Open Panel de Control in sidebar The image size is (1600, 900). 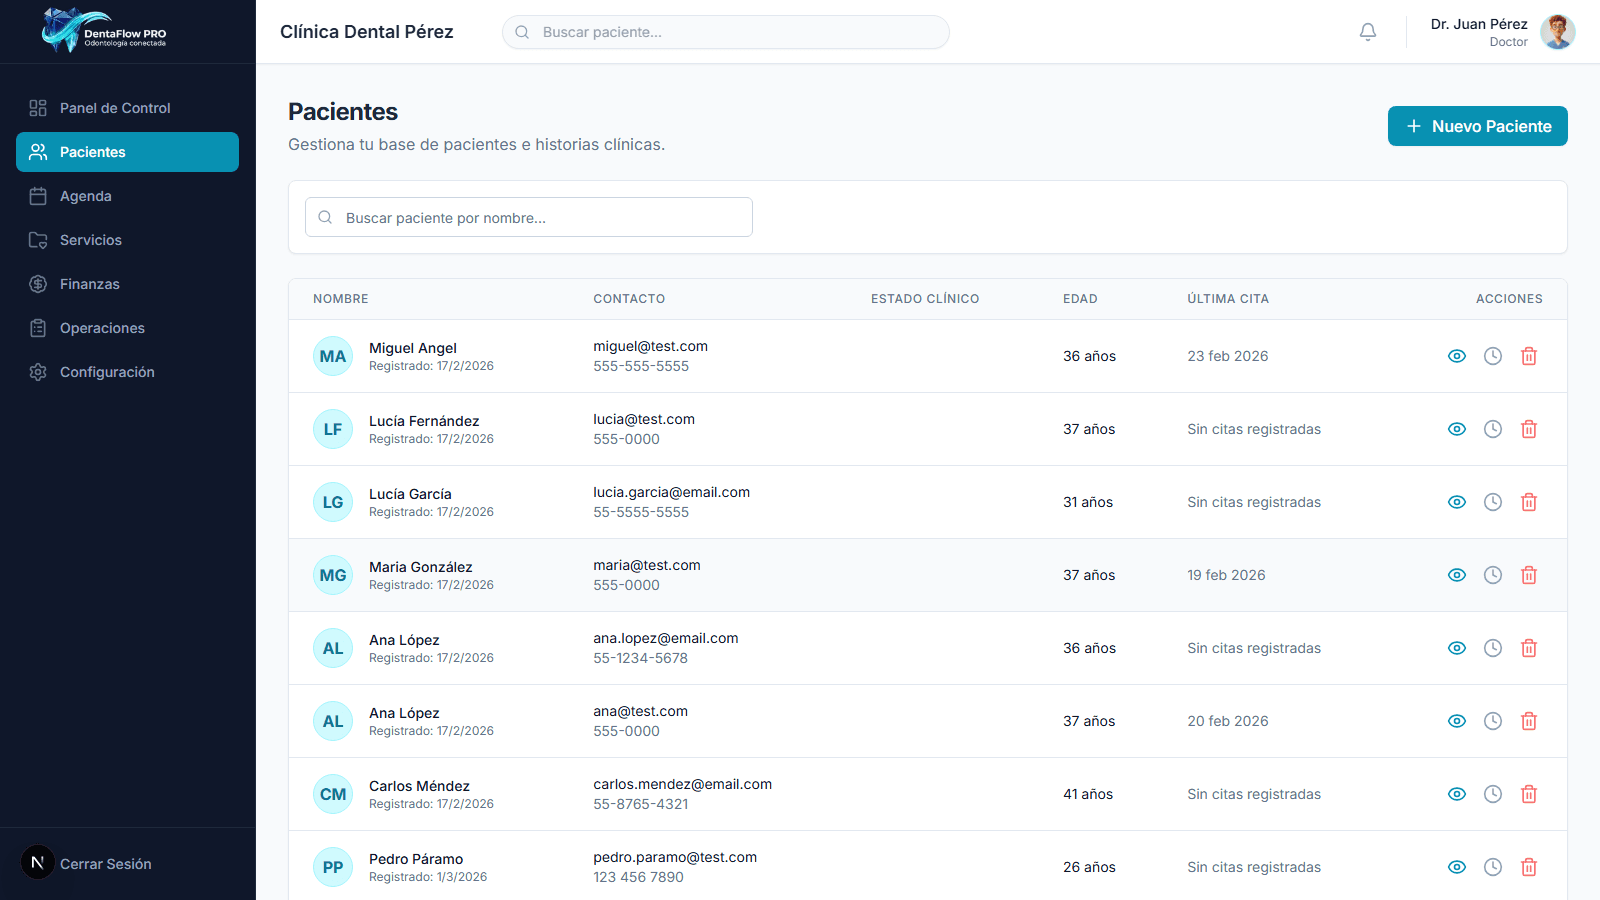(115, 108)
